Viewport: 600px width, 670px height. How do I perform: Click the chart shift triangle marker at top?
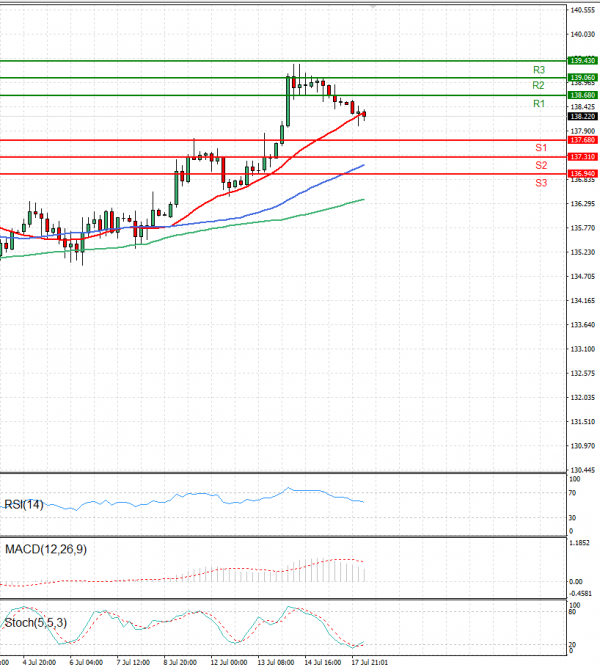(374, 7)
